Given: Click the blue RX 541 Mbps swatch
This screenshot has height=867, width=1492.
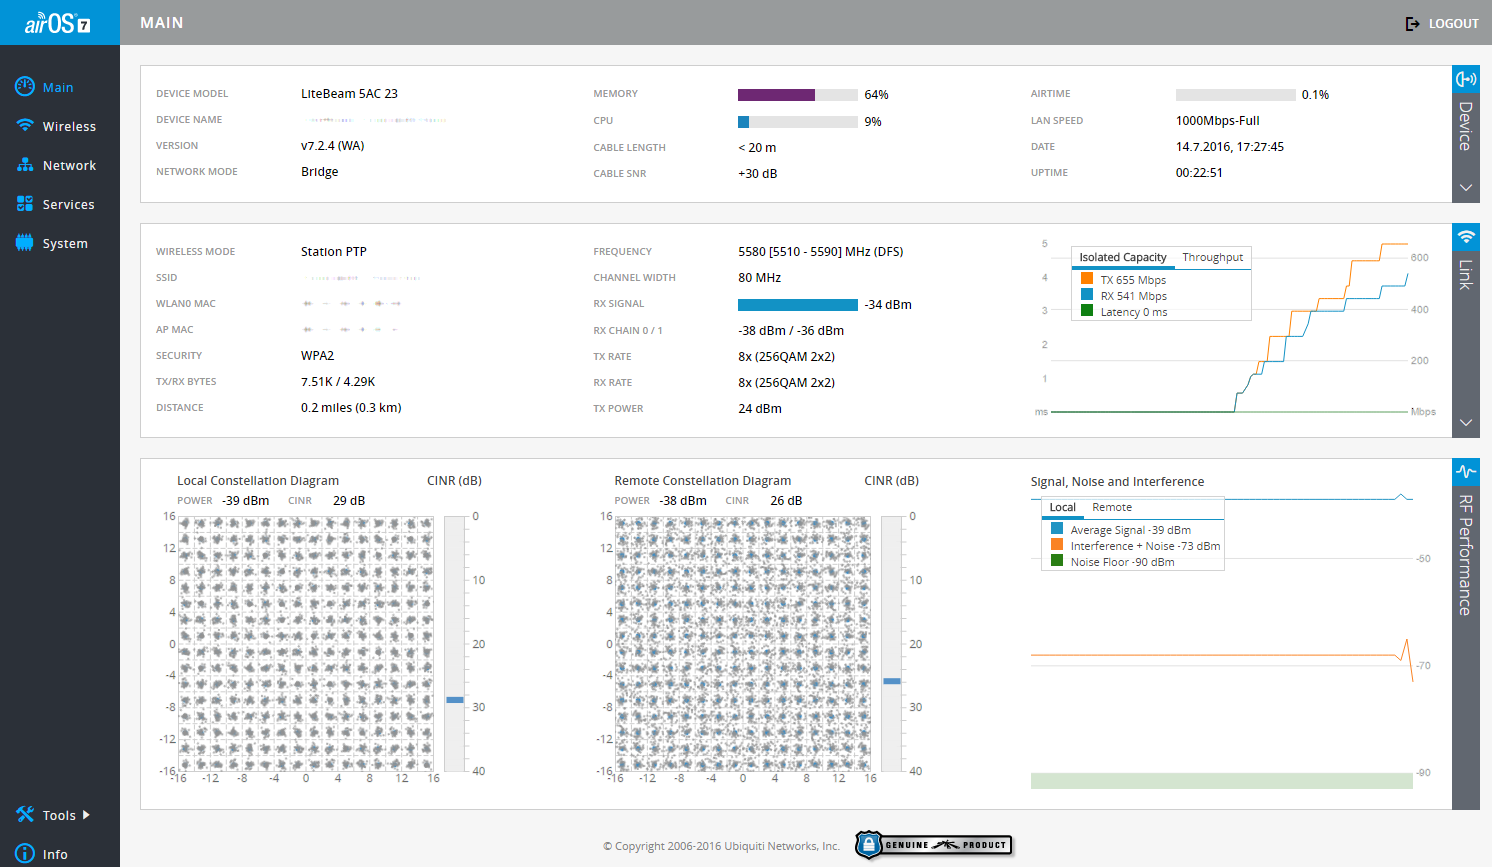Looking at the screenshot, I should click(x=1087, y=295).
